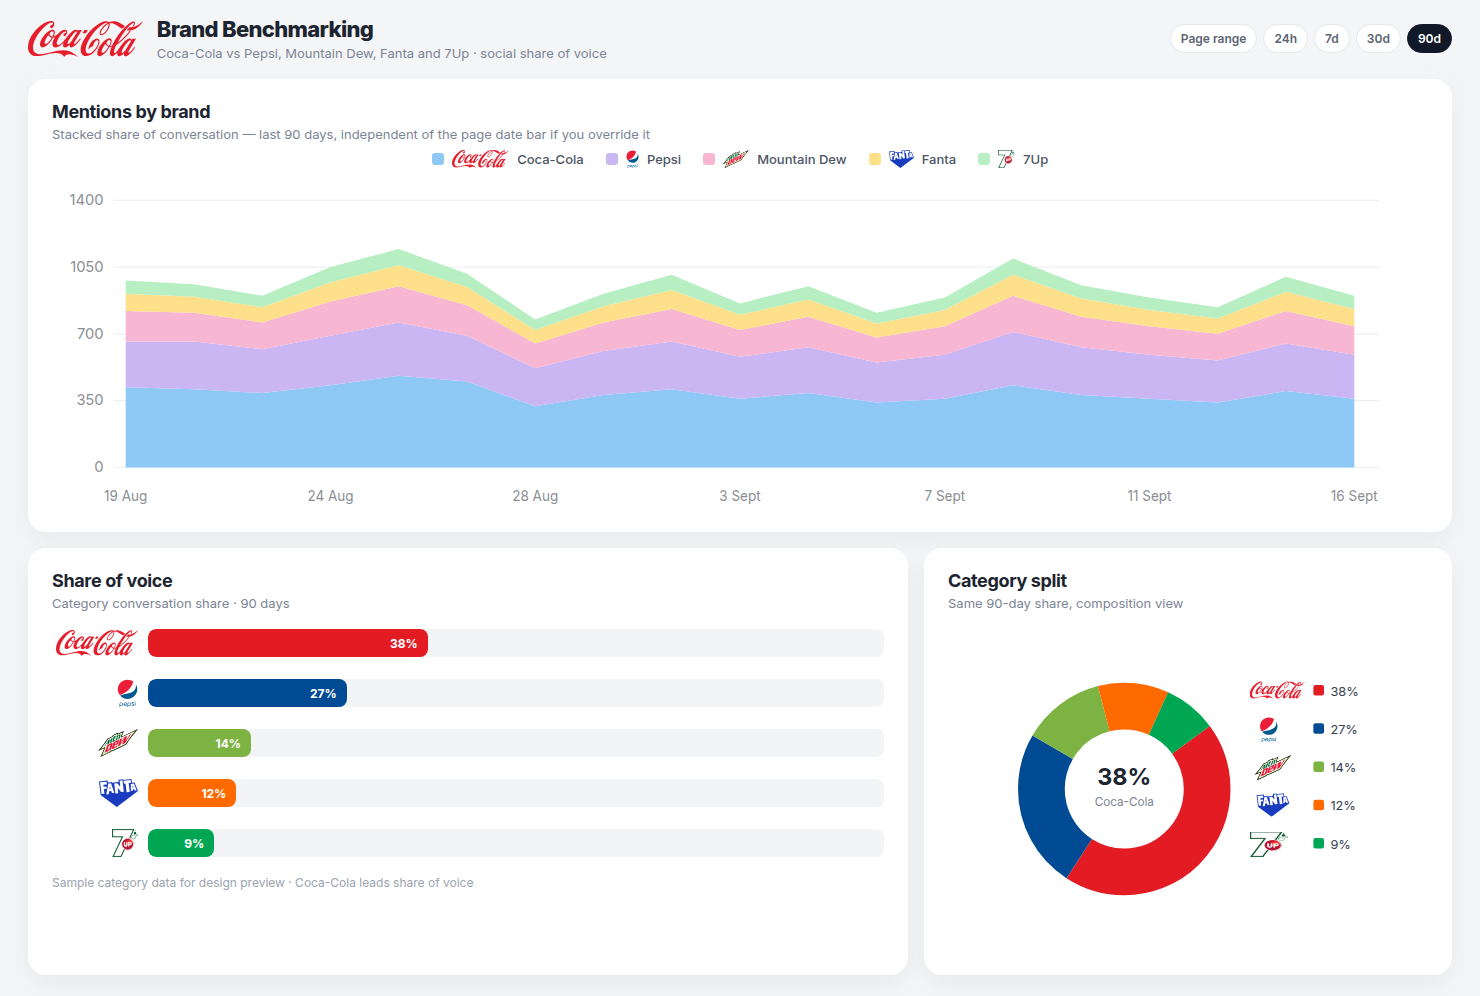
Task: Toggle the yellow Fanta legend swatch
Action: point(875,159)
